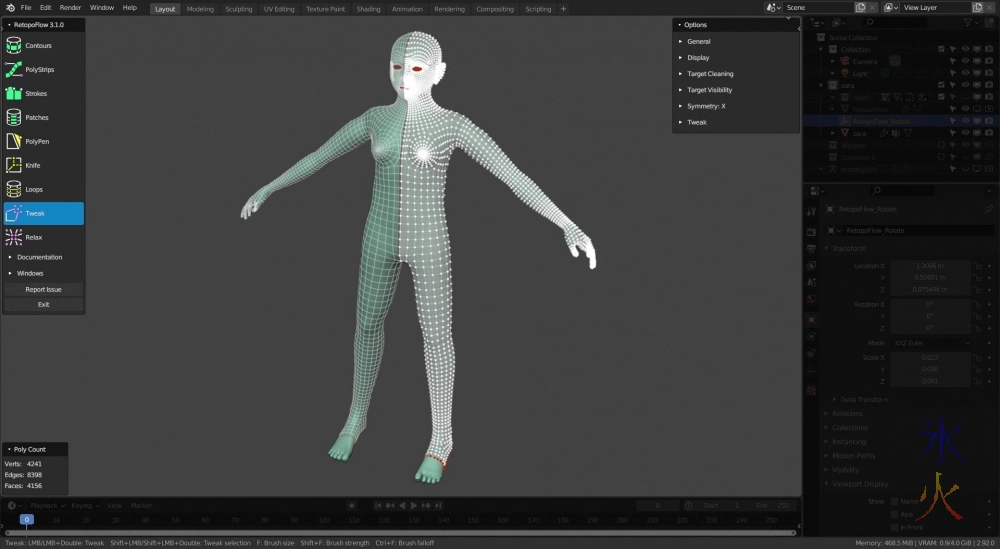Click the timeline current frame marker
The height and width of the screenshot is (549, 1000).
27,520
